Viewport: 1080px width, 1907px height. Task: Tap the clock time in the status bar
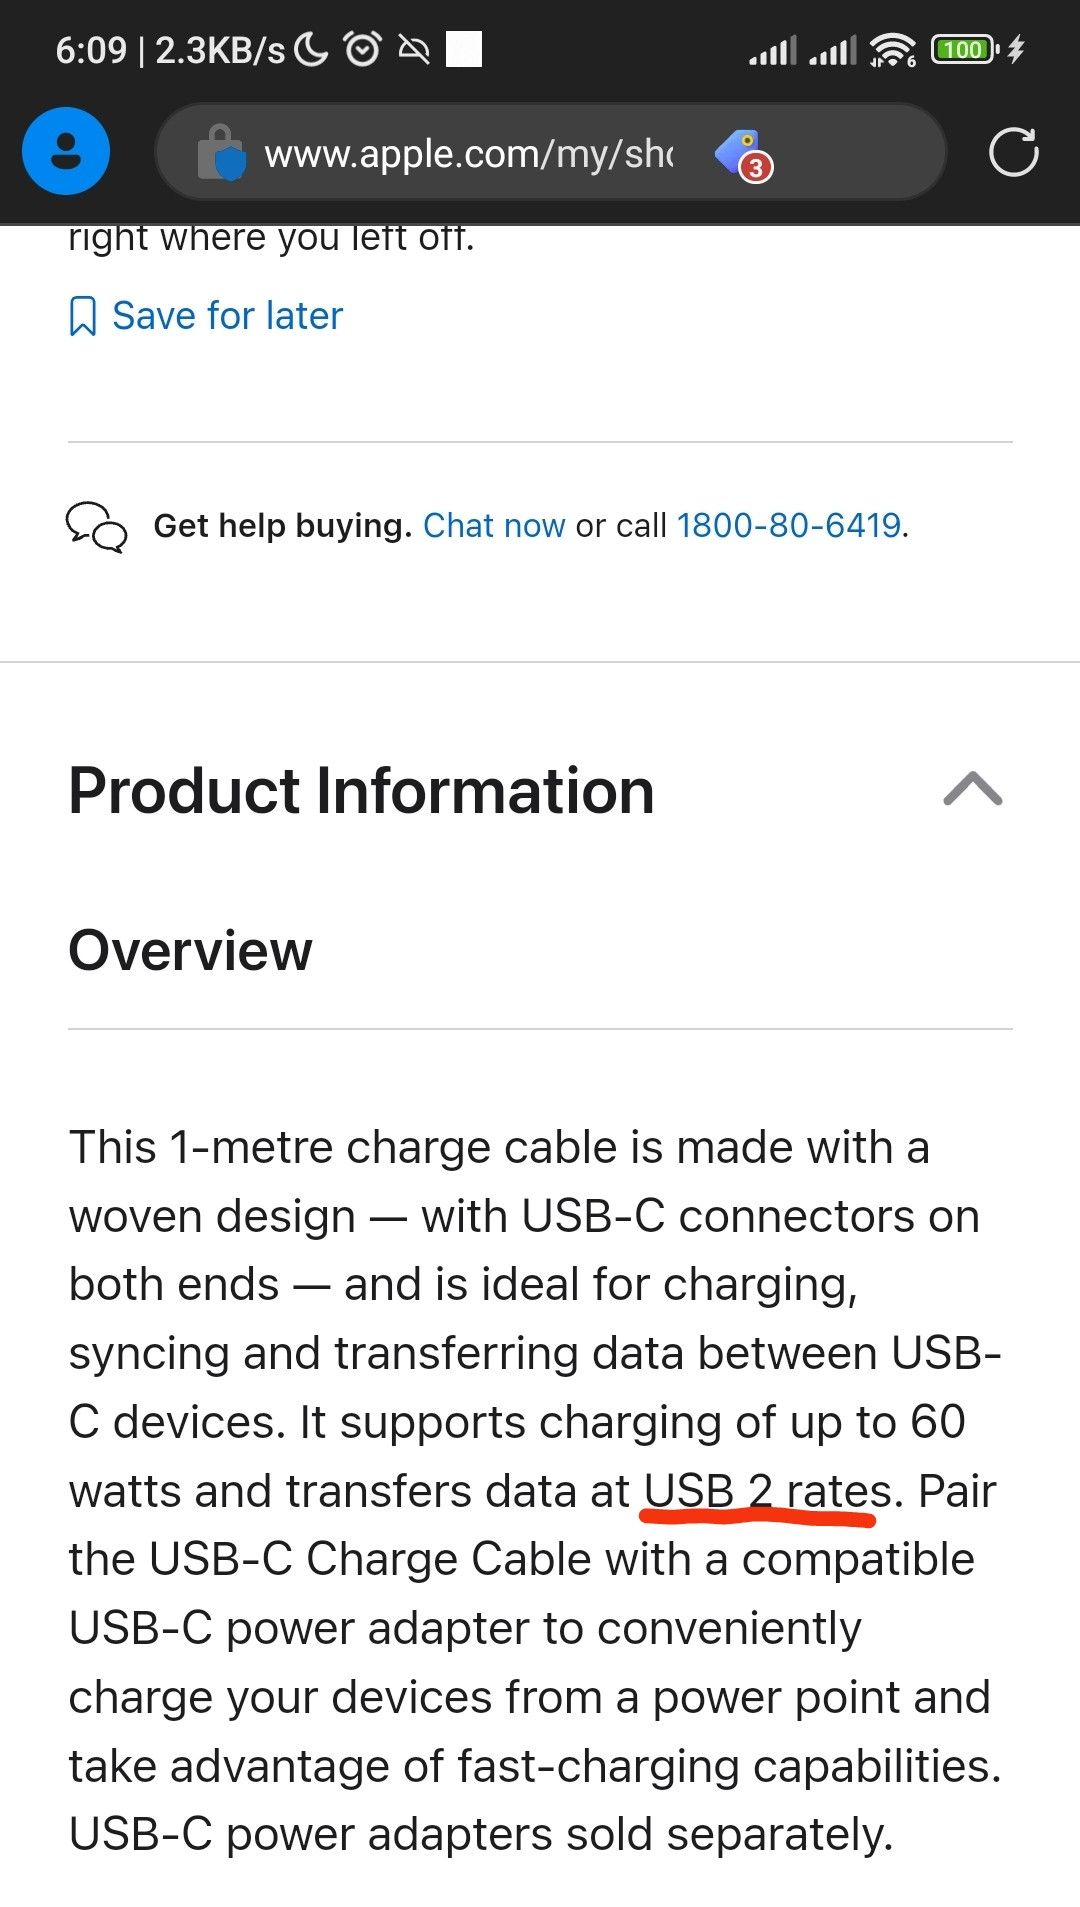tap(91, 50)
